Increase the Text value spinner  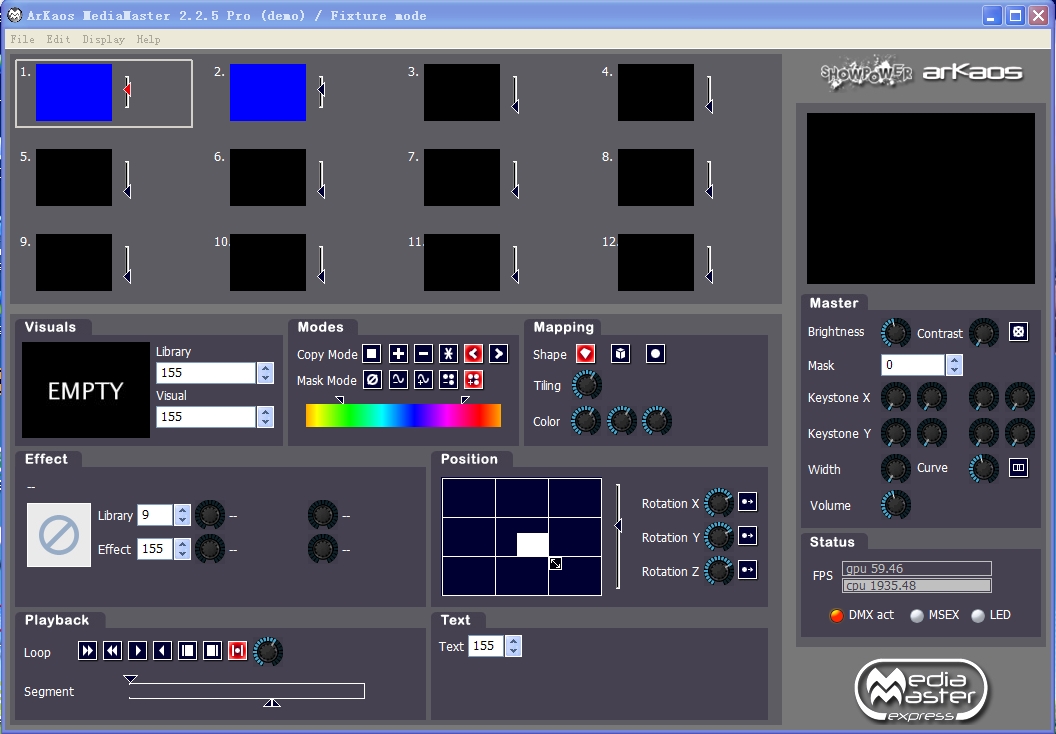[x=514, y=641]
